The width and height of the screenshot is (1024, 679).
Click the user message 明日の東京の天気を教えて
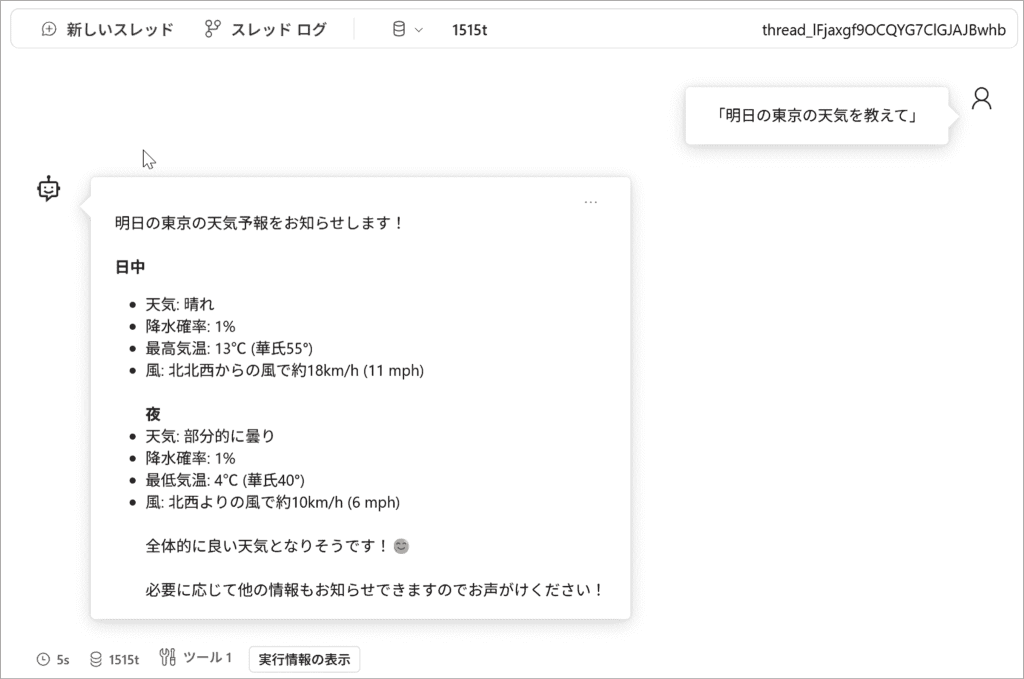point(816,116)
